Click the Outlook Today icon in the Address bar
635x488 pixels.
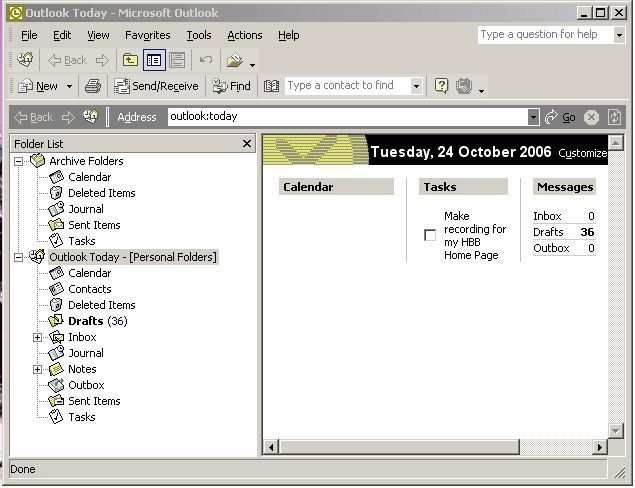tap(91, 117)
